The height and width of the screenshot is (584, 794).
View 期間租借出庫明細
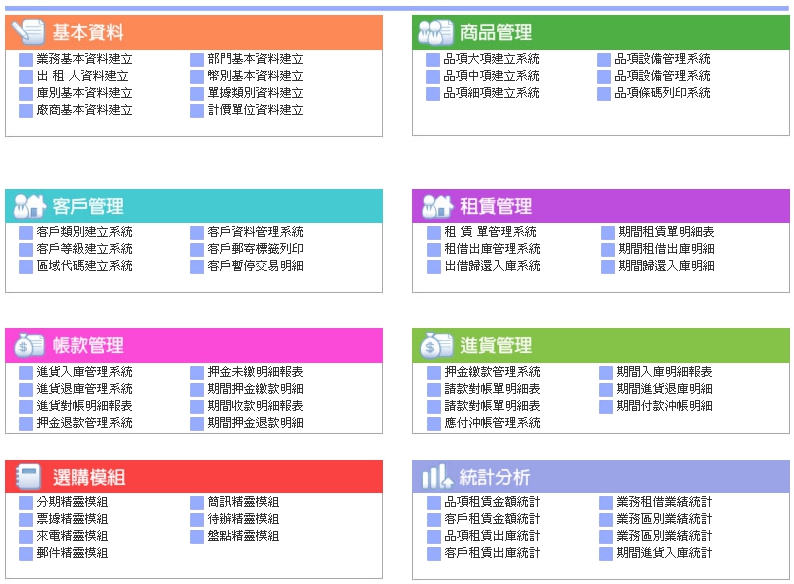click(666, 249)
